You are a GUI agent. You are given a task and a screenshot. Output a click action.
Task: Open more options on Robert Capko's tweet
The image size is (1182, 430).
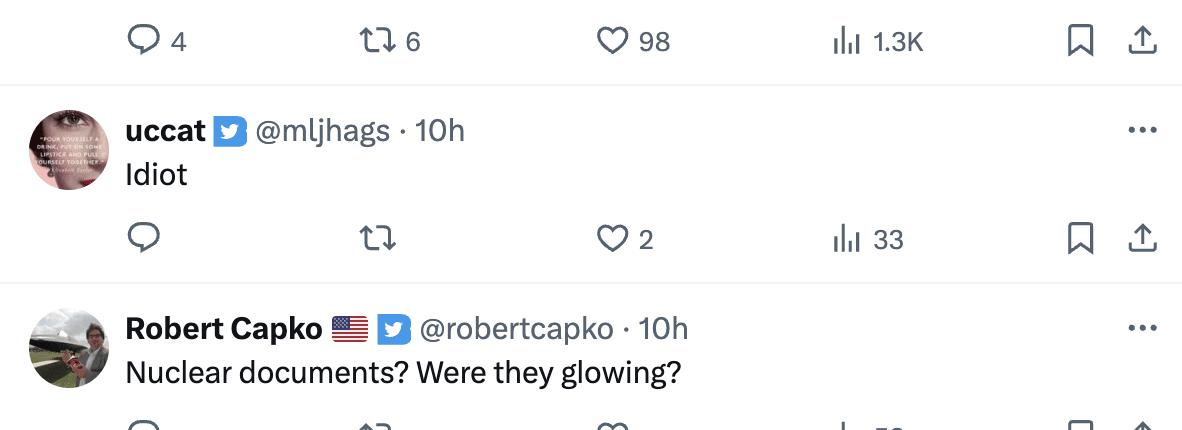[x=1141, y=328]
